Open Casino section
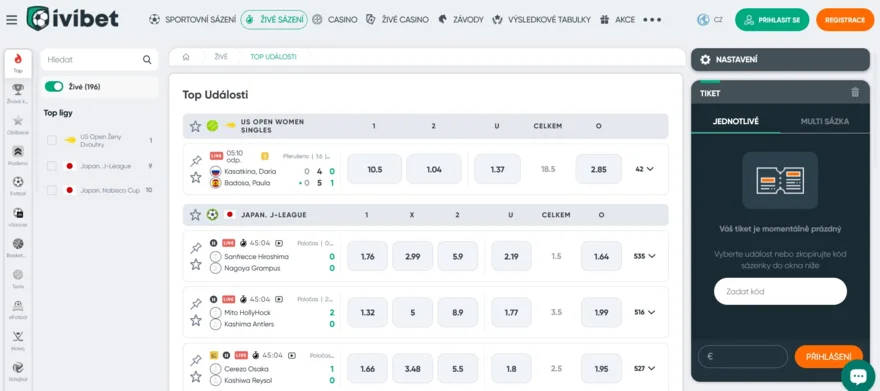This screenshot has height=391, width=880. [x=334, y=20]
